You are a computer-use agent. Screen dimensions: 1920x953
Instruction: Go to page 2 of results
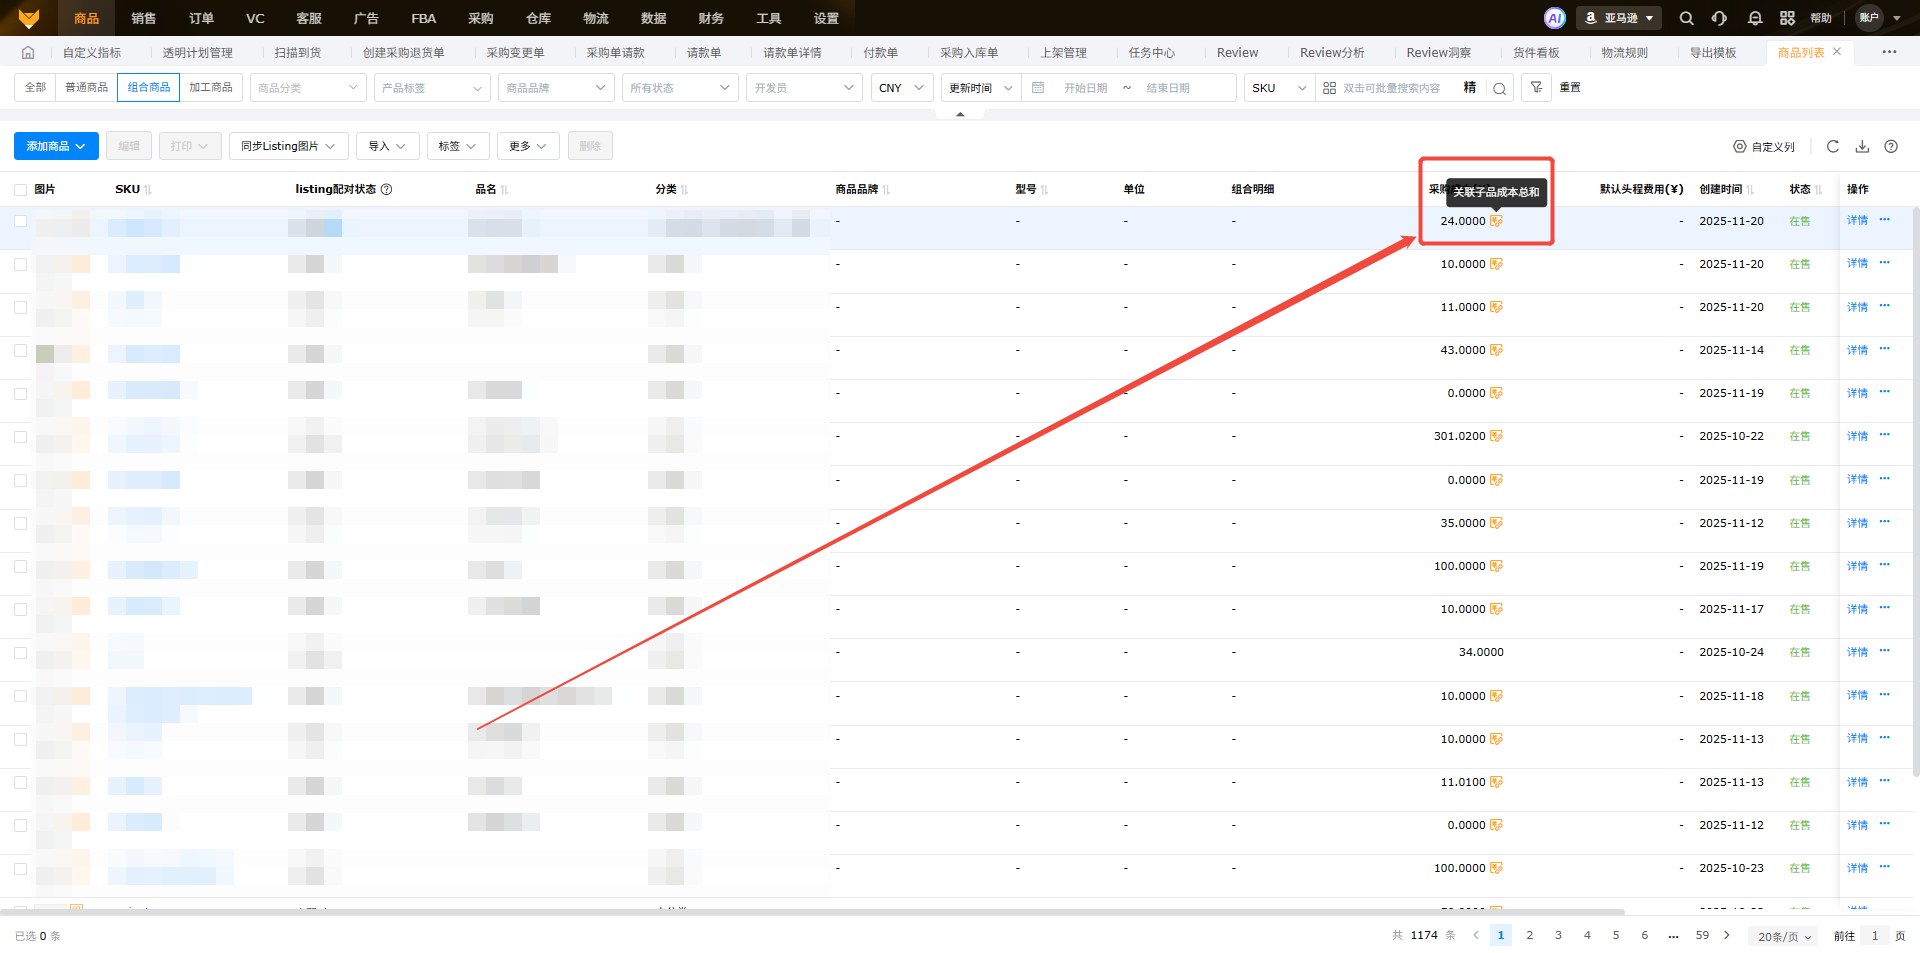pyautogui.click(x=1529, y=935)
